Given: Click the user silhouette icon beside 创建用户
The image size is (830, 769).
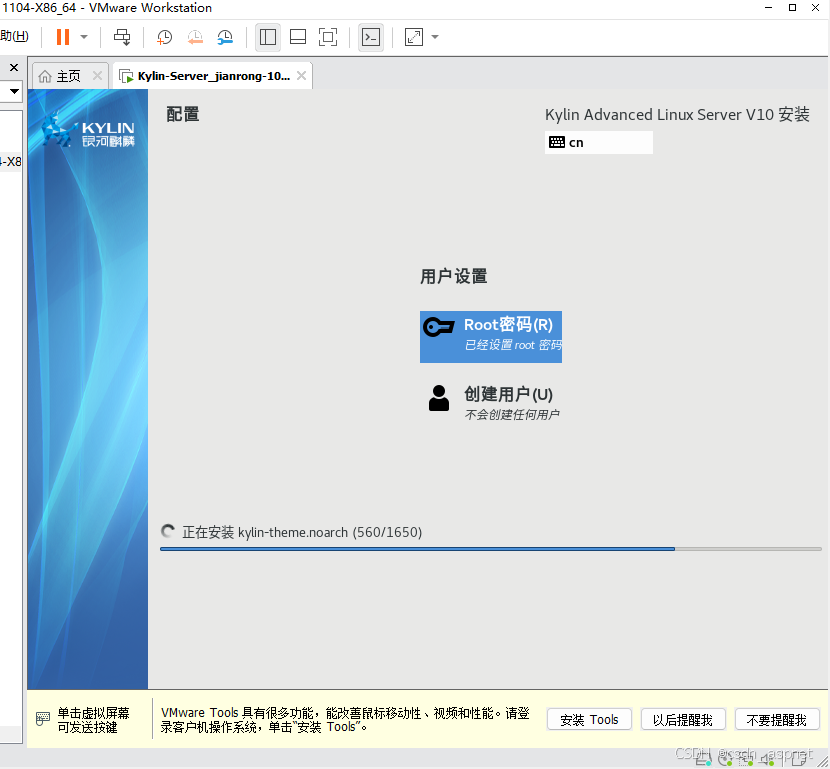Looking at the screenshot, I should [x=439, y=398].
